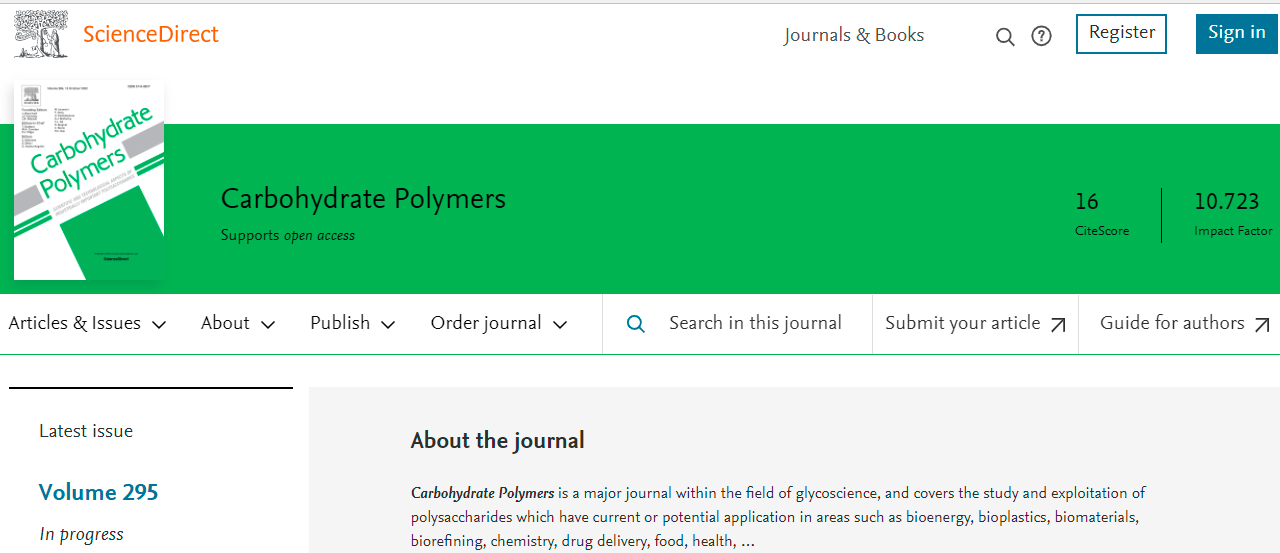1280x553 pixels.
Task: Click the Carbohydrate Polymers journal title
Action: [x=363, y=199]
